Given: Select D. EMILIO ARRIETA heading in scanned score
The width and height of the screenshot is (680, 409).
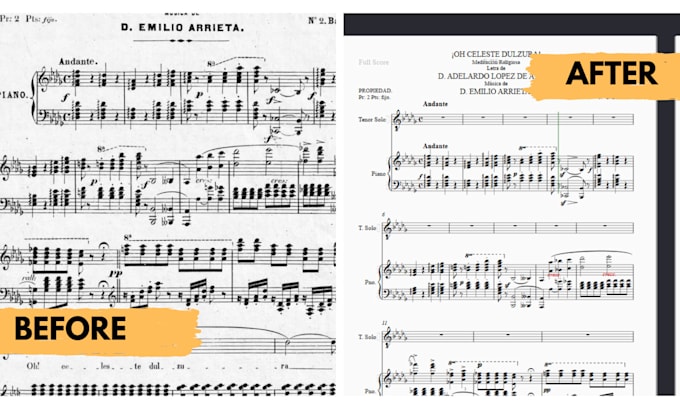Looking at the screenshot, I should (x=183, y=28).
